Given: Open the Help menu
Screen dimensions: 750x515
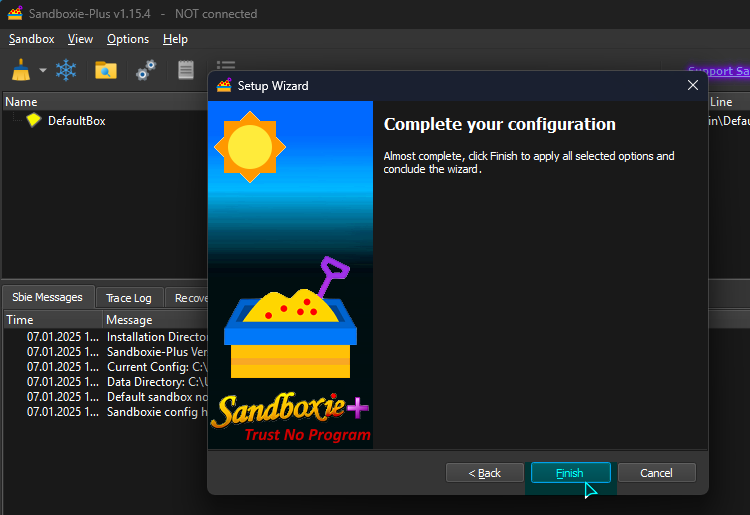Looking at the screenshot, I should click(x=175, y=39).
